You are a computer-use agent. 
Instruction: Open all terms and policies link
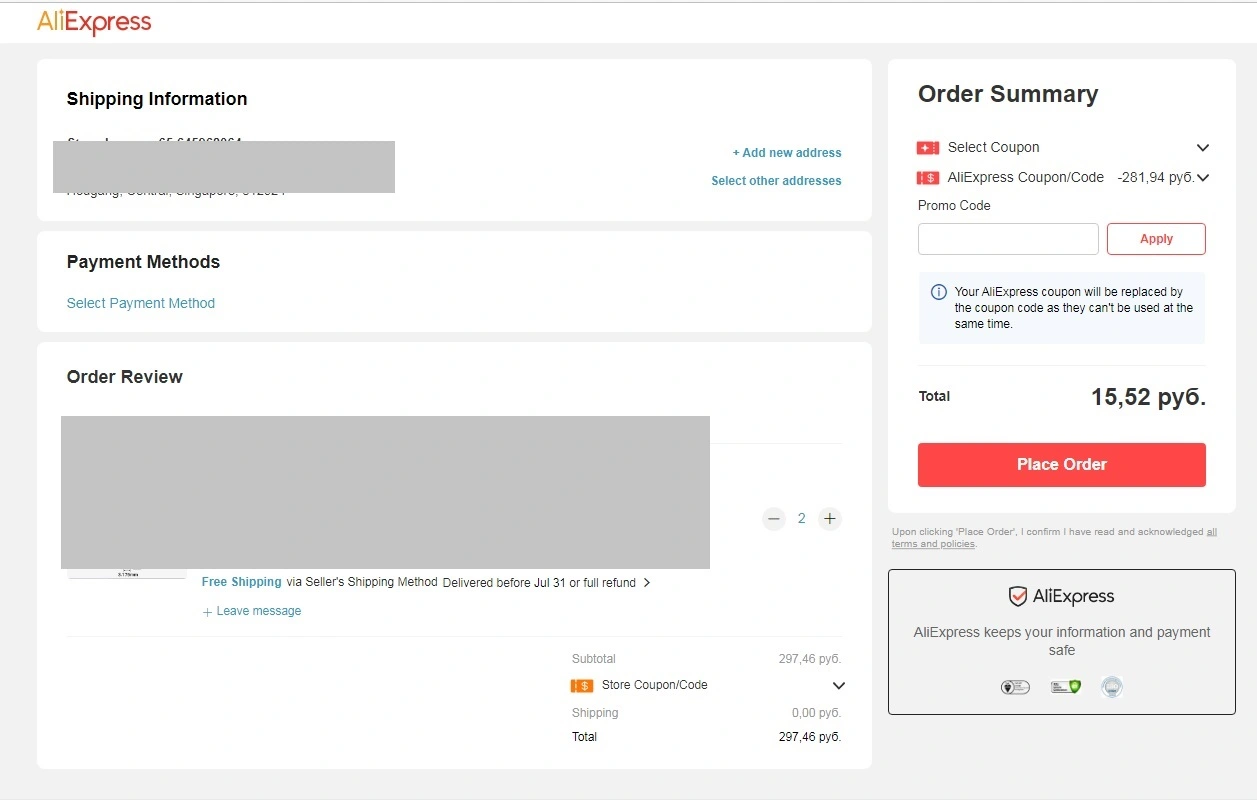pyautogui.click(x=1054, y=538)
